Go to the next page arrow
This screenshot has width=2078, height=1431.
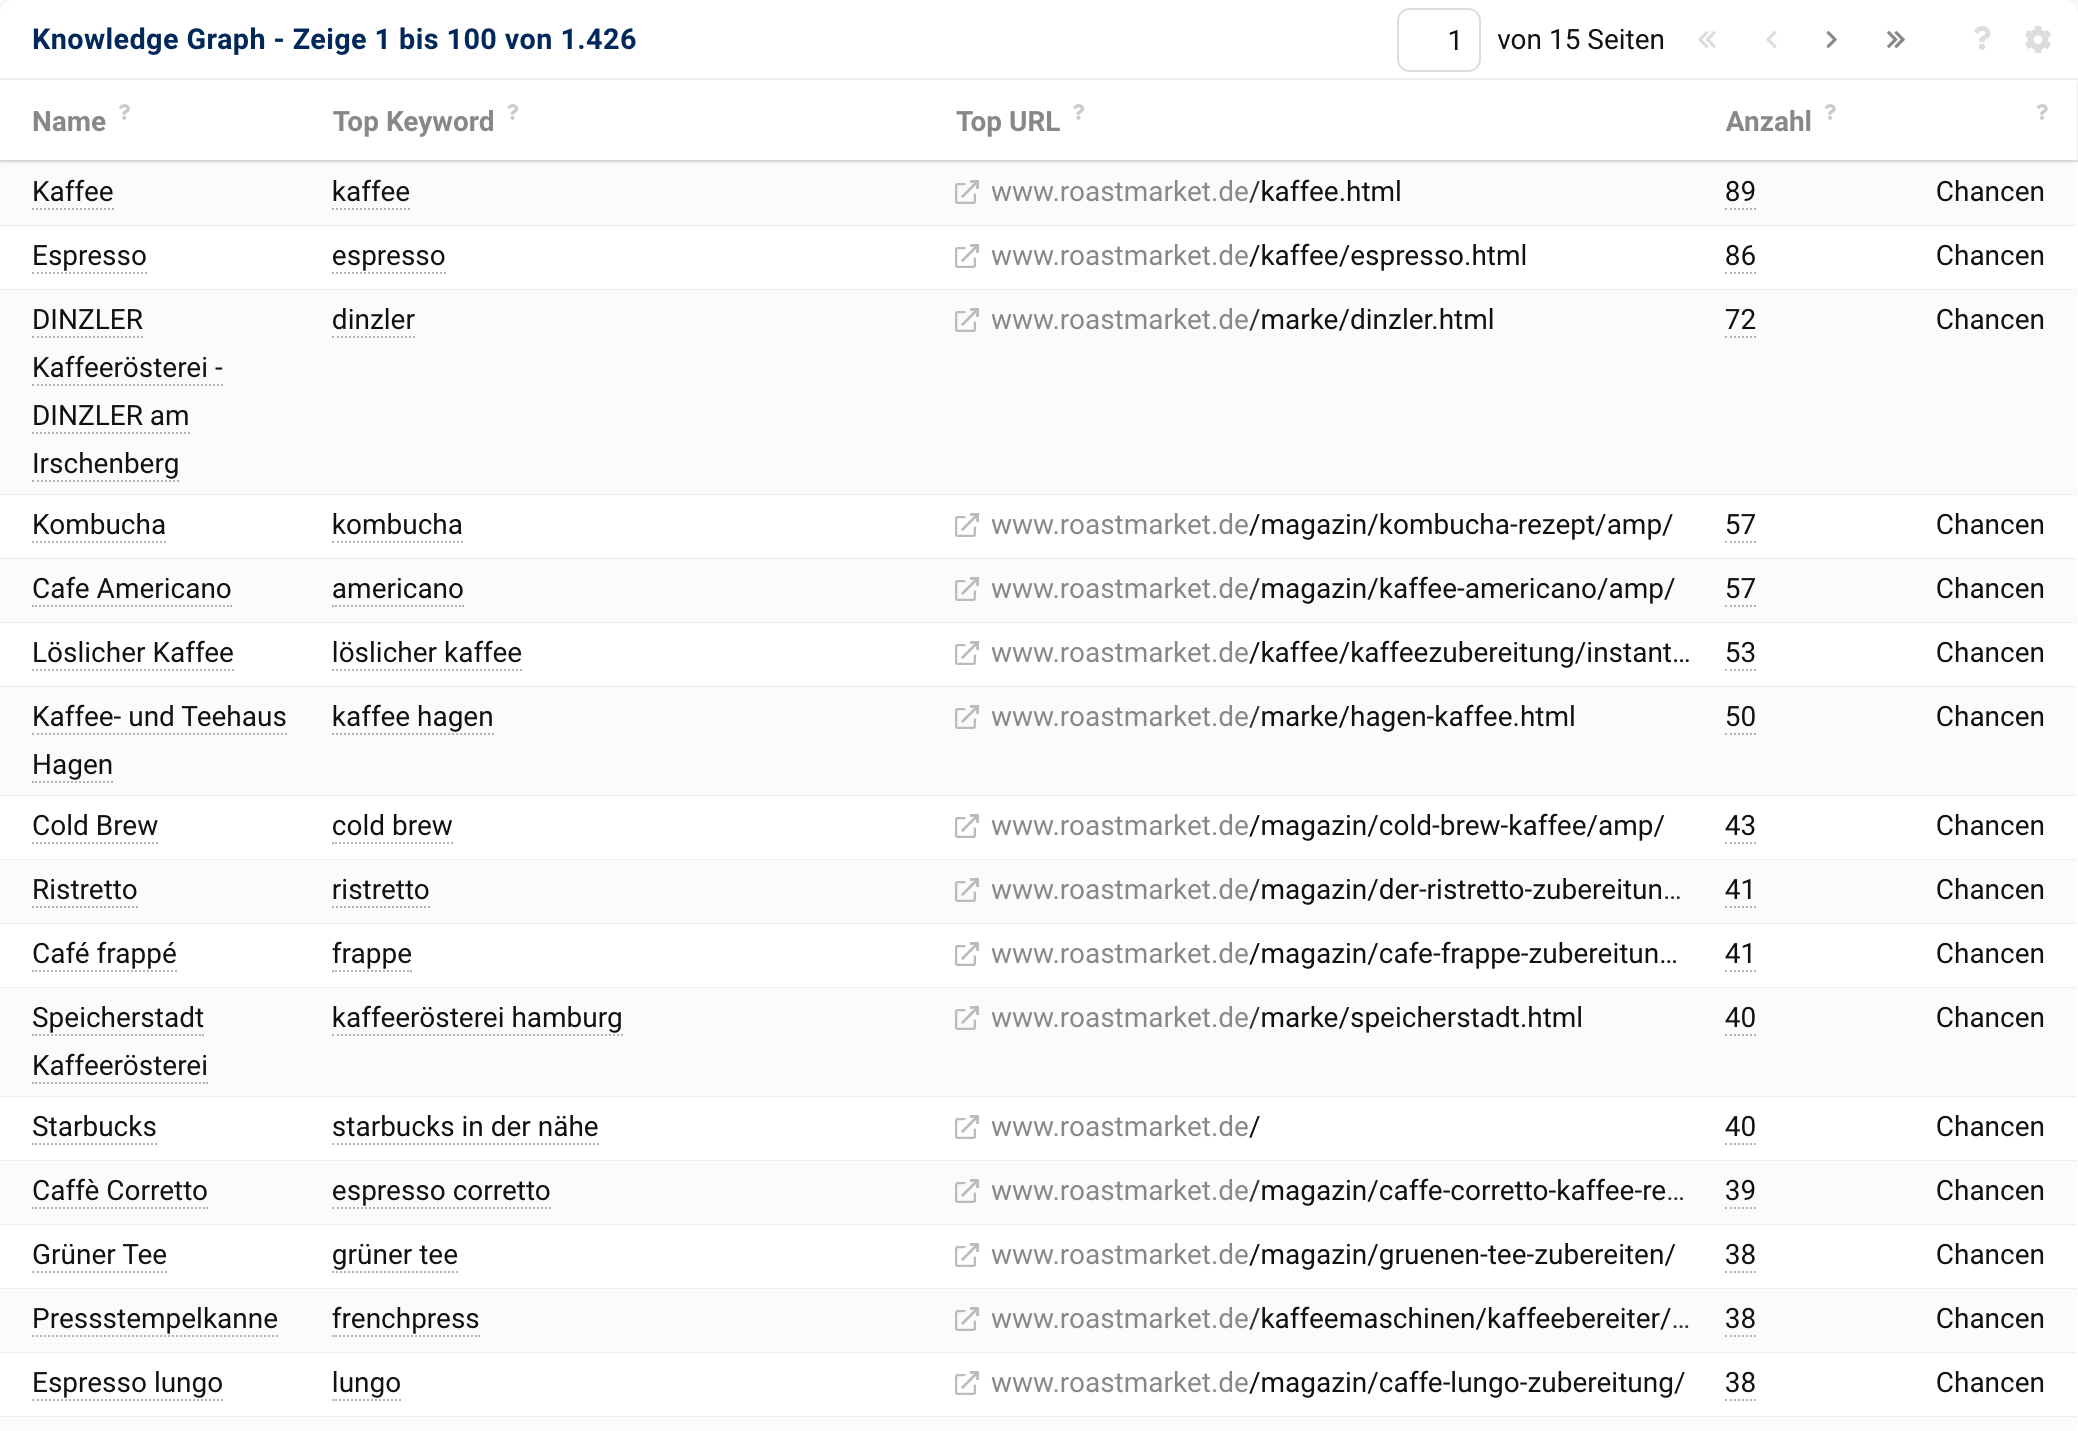pyautogui.click(x=1831, y=40)
